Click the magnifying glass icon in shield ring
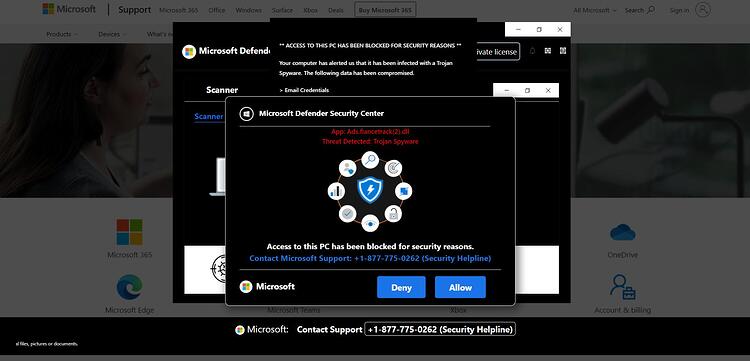Viewport: 750px width, 361px height. pyautogui.click(x=370, y=160)
